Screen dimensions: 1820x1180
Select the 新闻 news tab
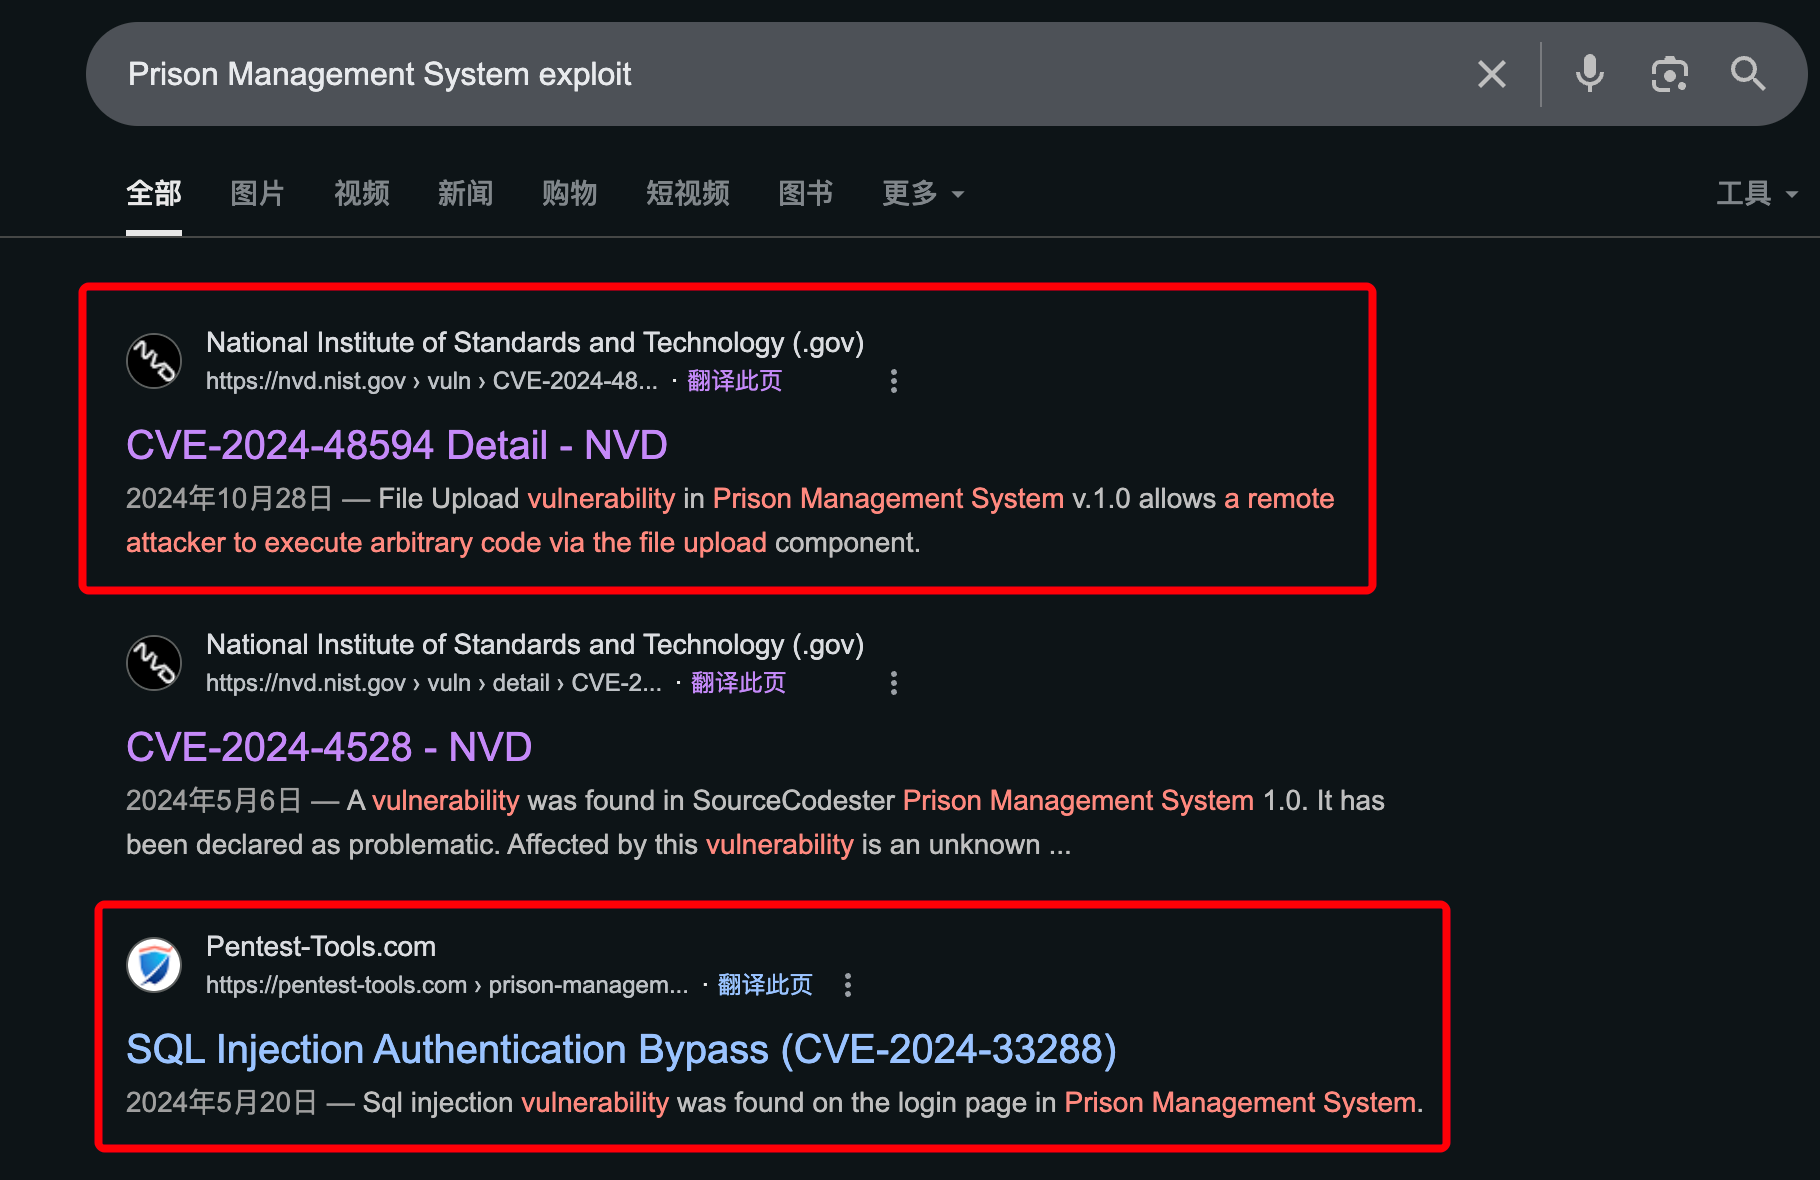pos(465,193)
